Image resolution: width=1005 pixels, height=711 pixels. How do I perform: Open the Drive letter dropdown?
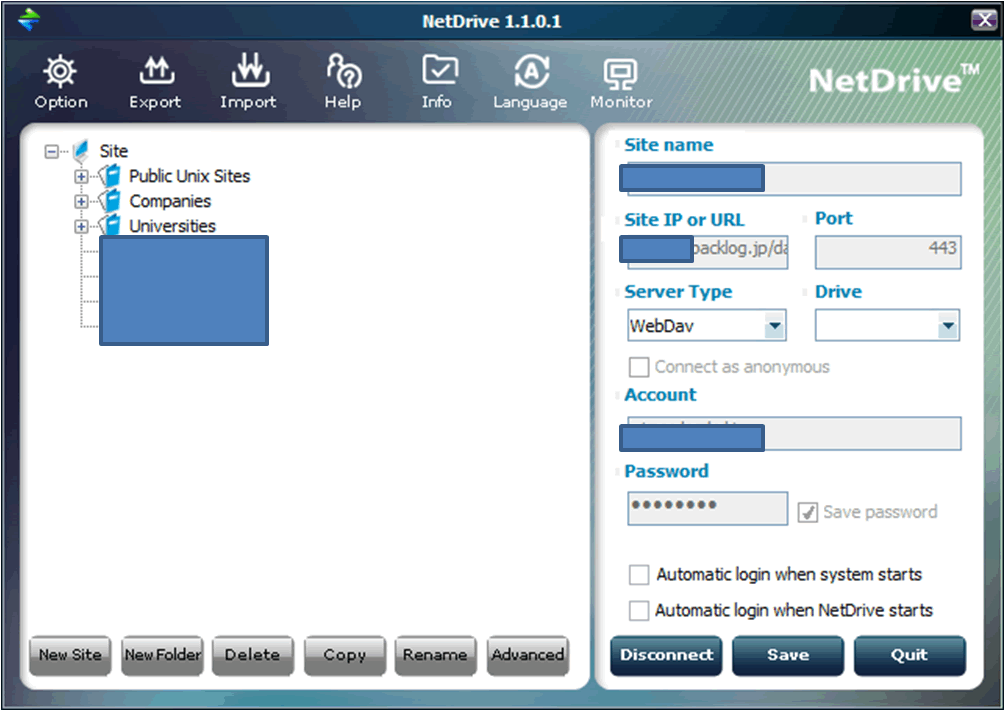coord(947,326)
